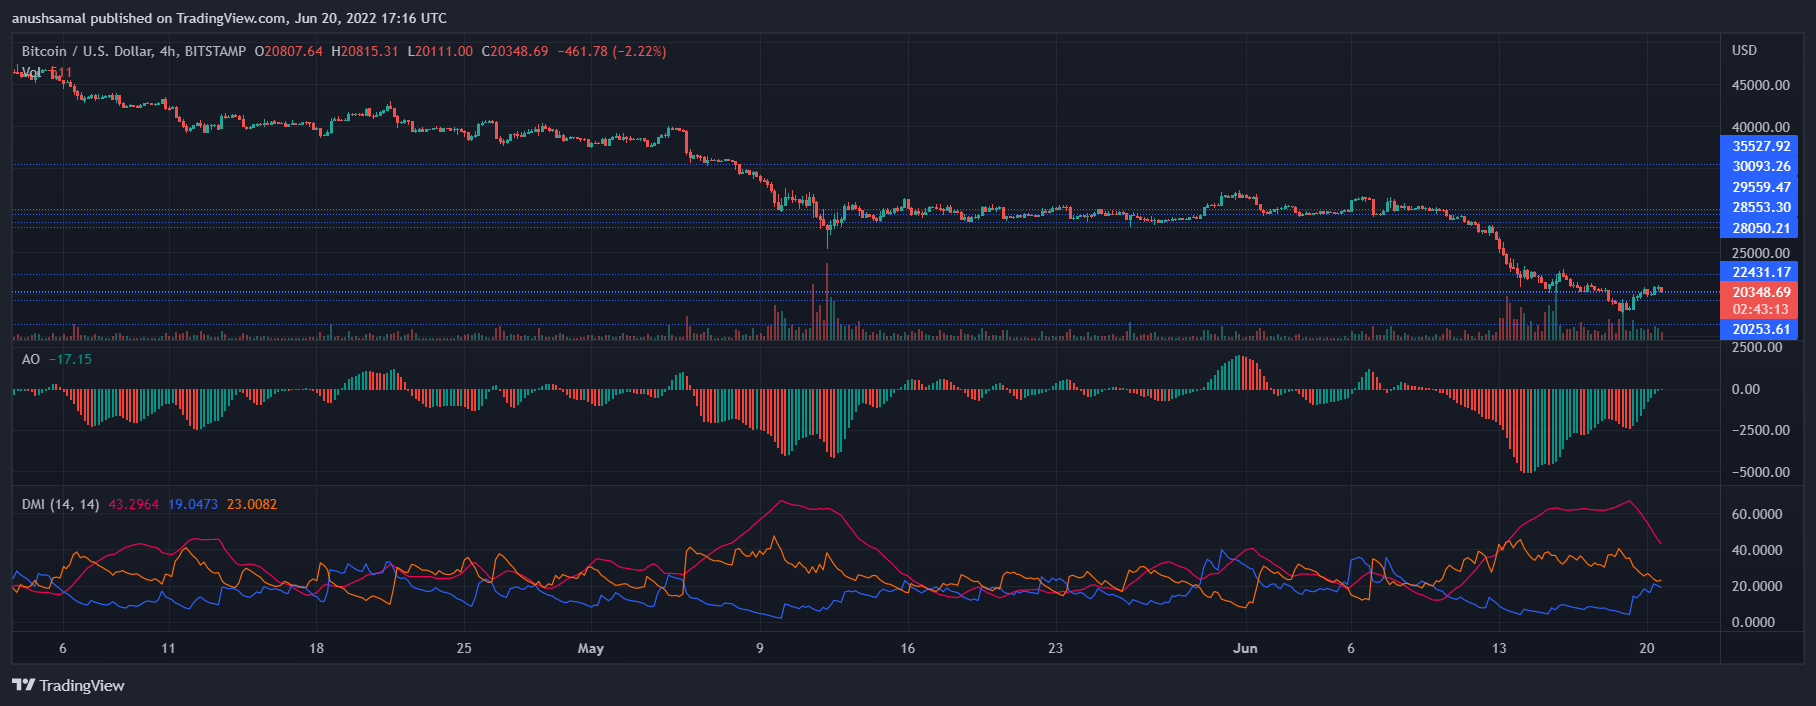
Task: Click the published-by header text
Action: tap(229, 18)
